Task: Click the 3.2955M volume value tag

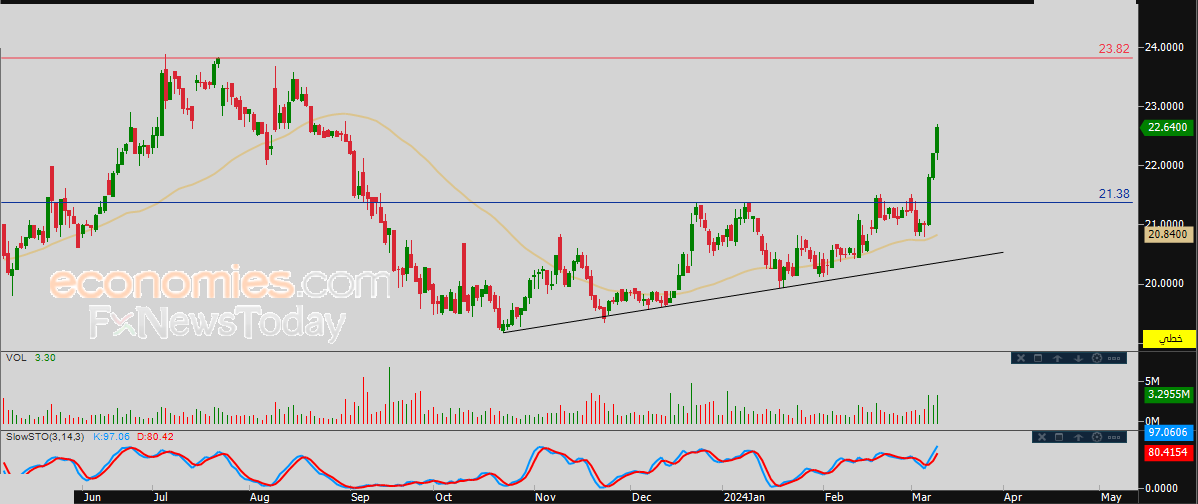Action: [1168, 395]
